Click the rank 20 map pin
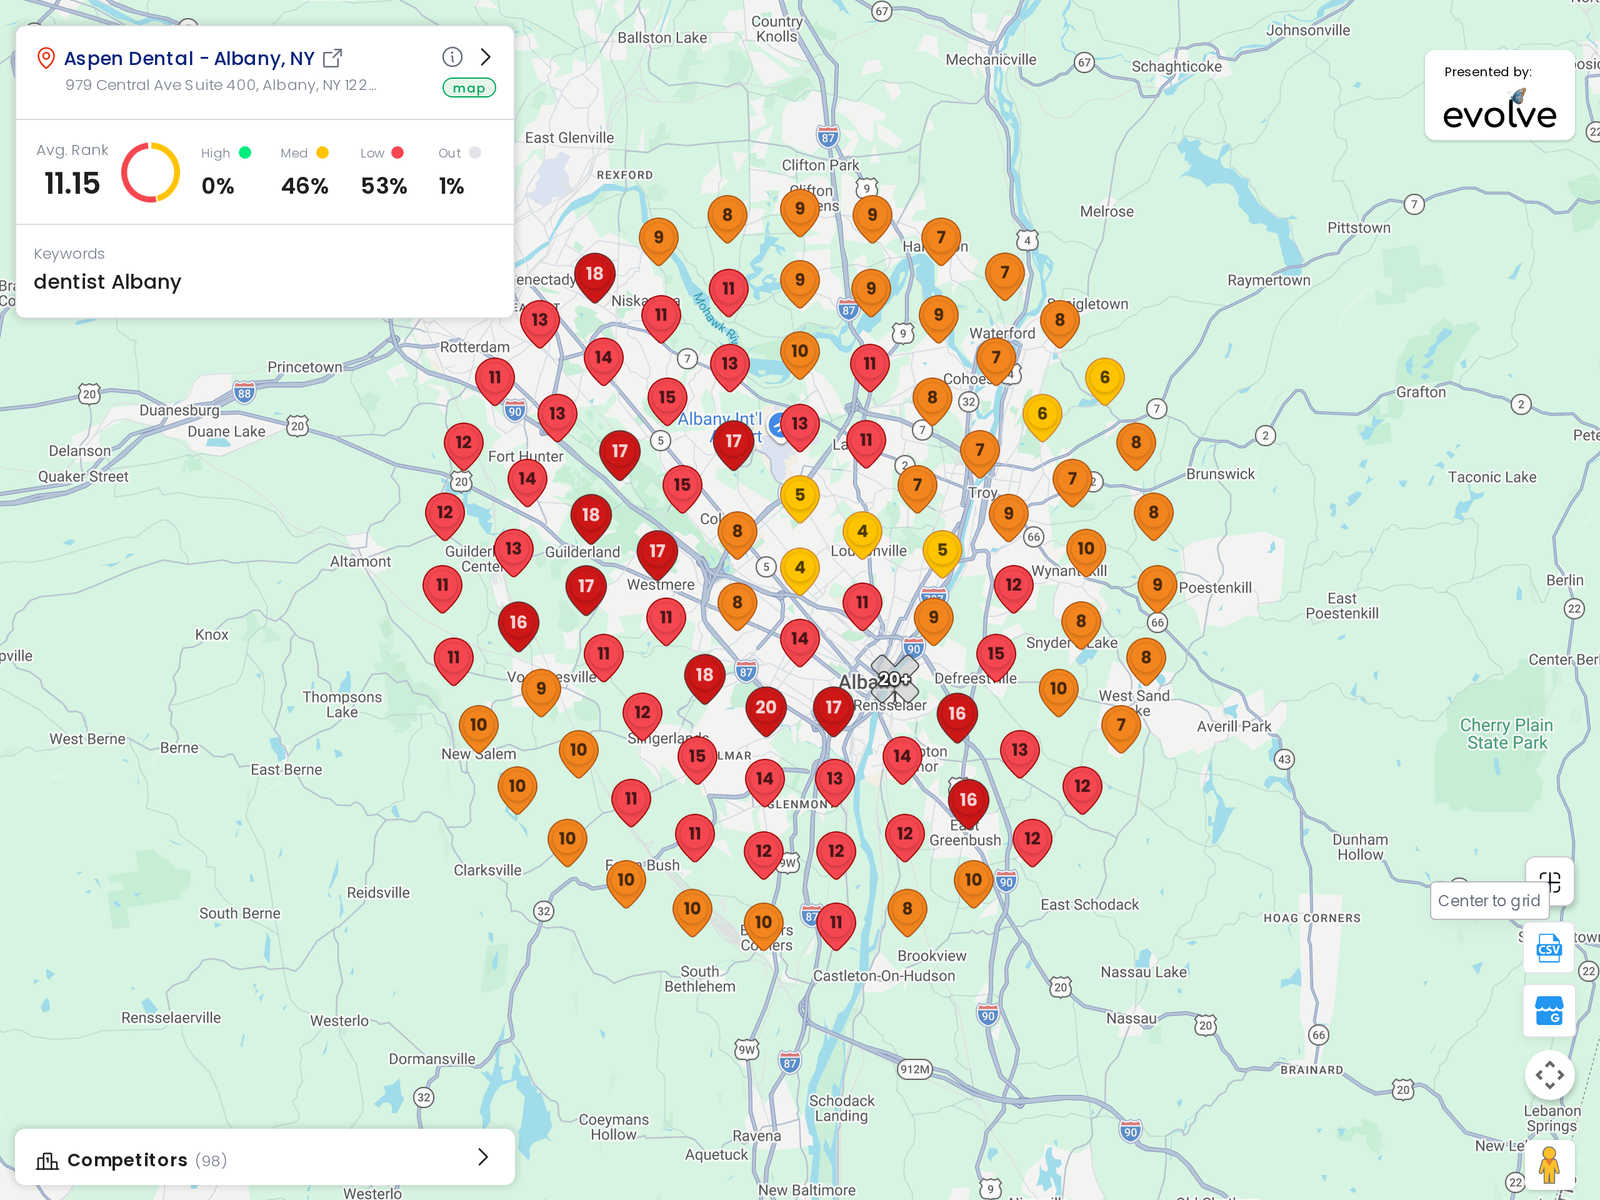Viewport: 1600px width, 1200px height. (766, 711)
